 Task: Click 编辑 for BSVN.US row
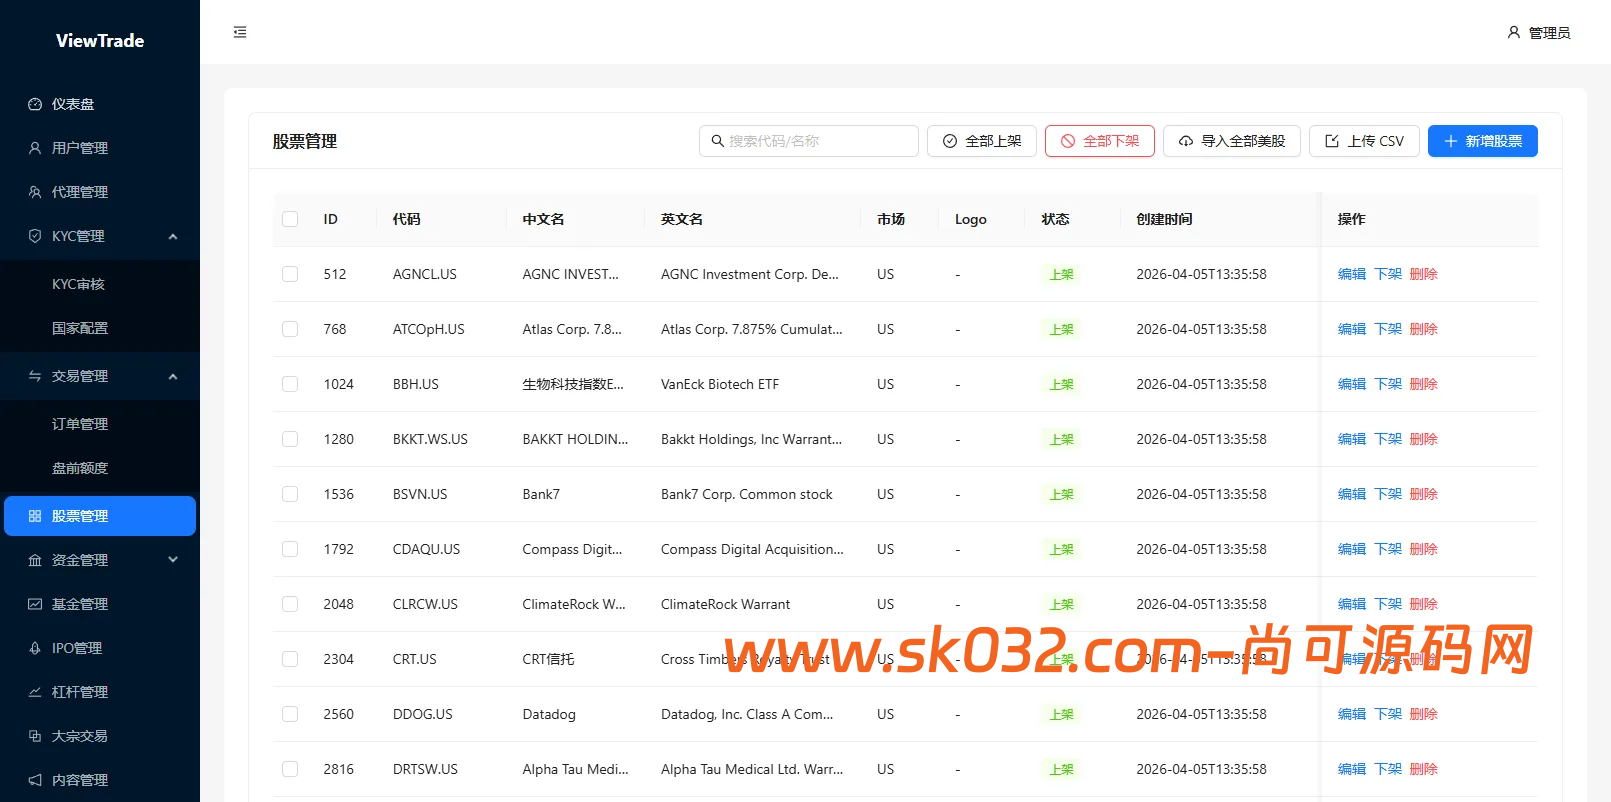point(1352,494)
